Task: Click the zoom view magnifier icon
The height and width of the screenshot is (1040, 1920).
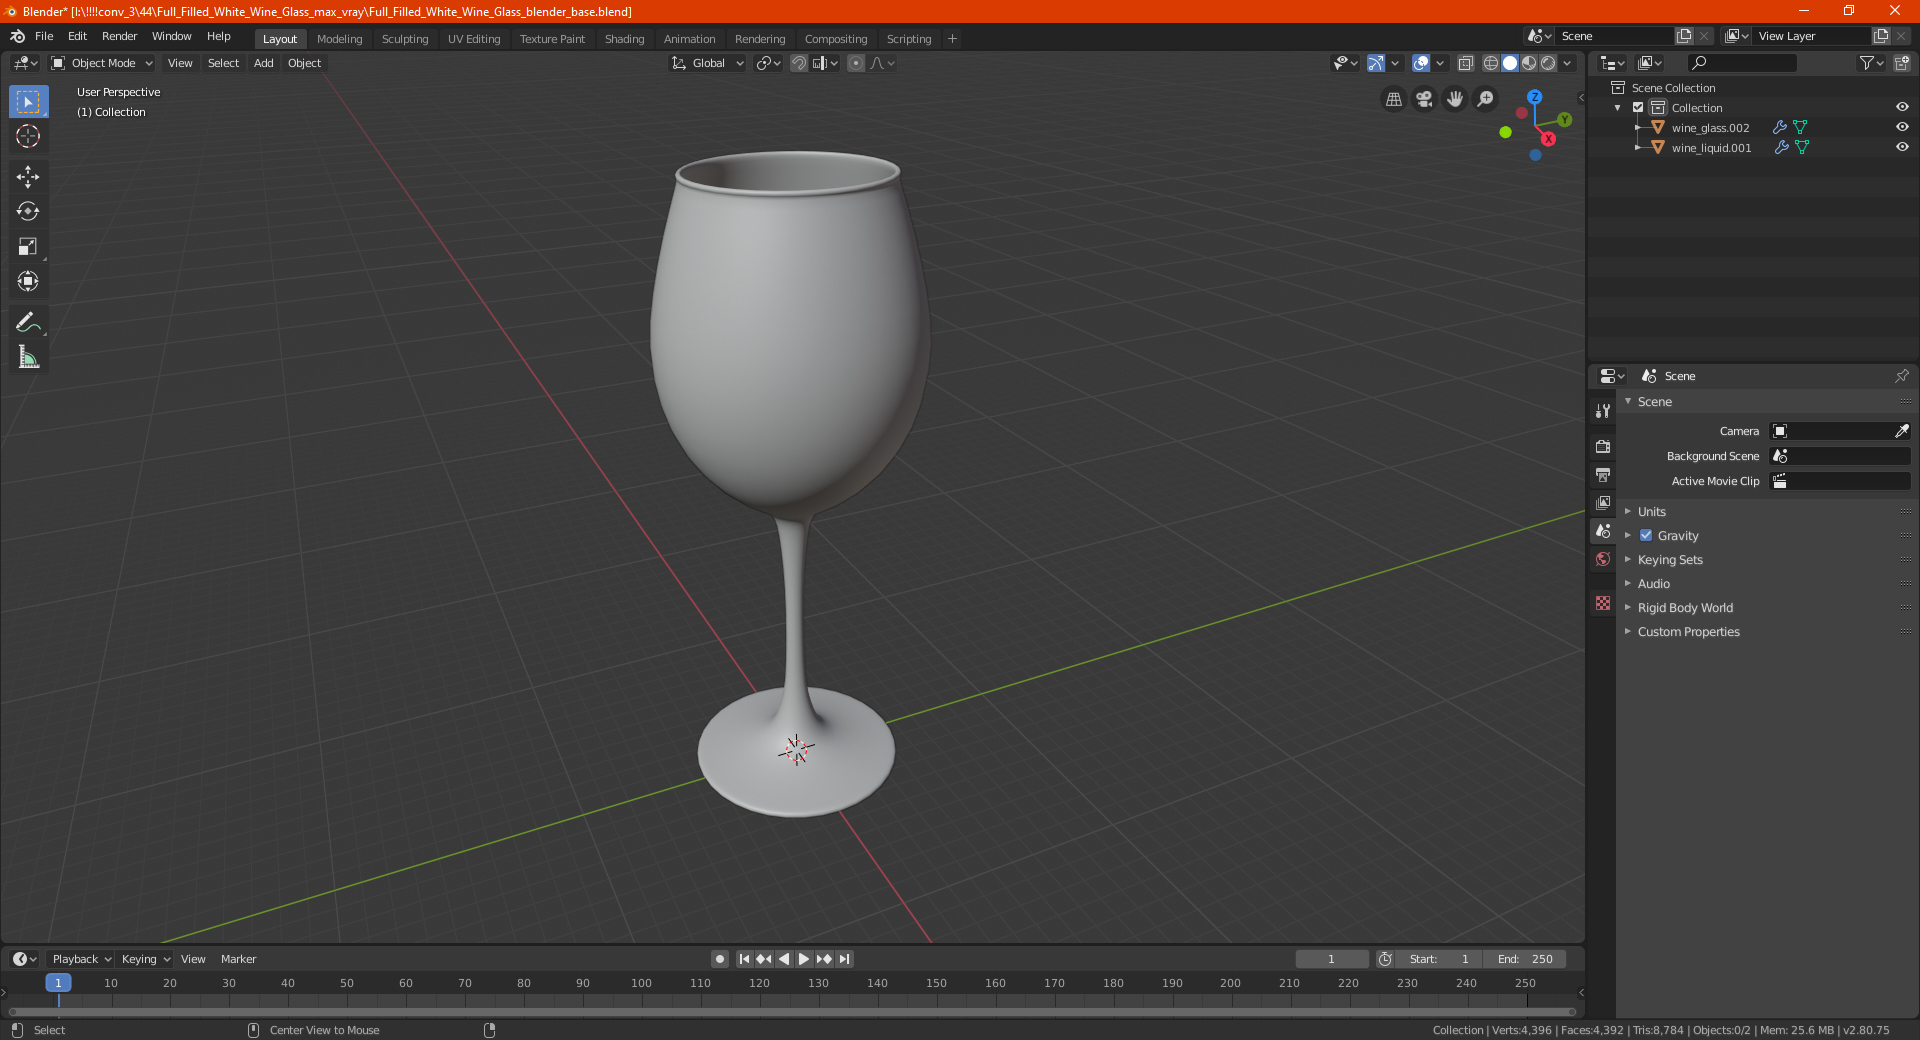Action: (x=1486, y=99)
